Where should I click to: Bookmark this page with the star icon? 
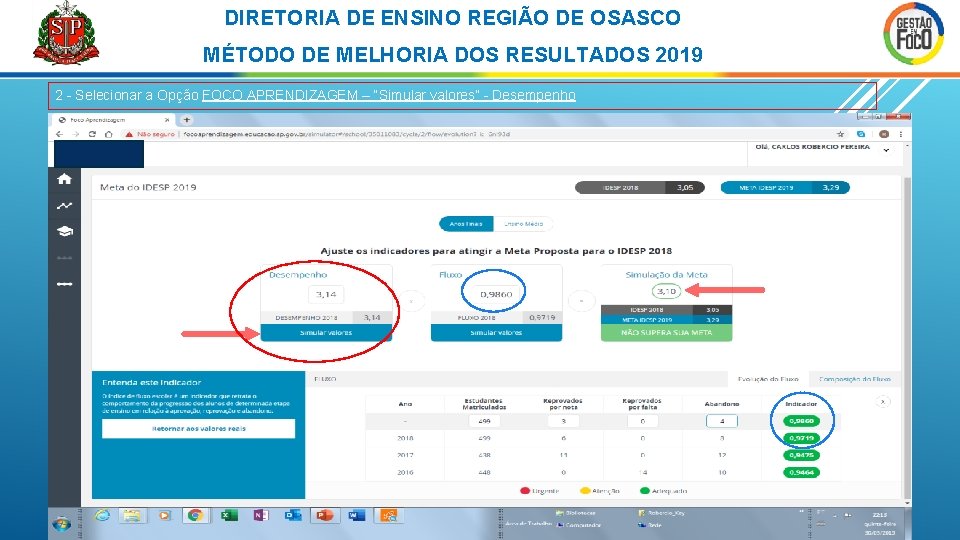(840, 134)
